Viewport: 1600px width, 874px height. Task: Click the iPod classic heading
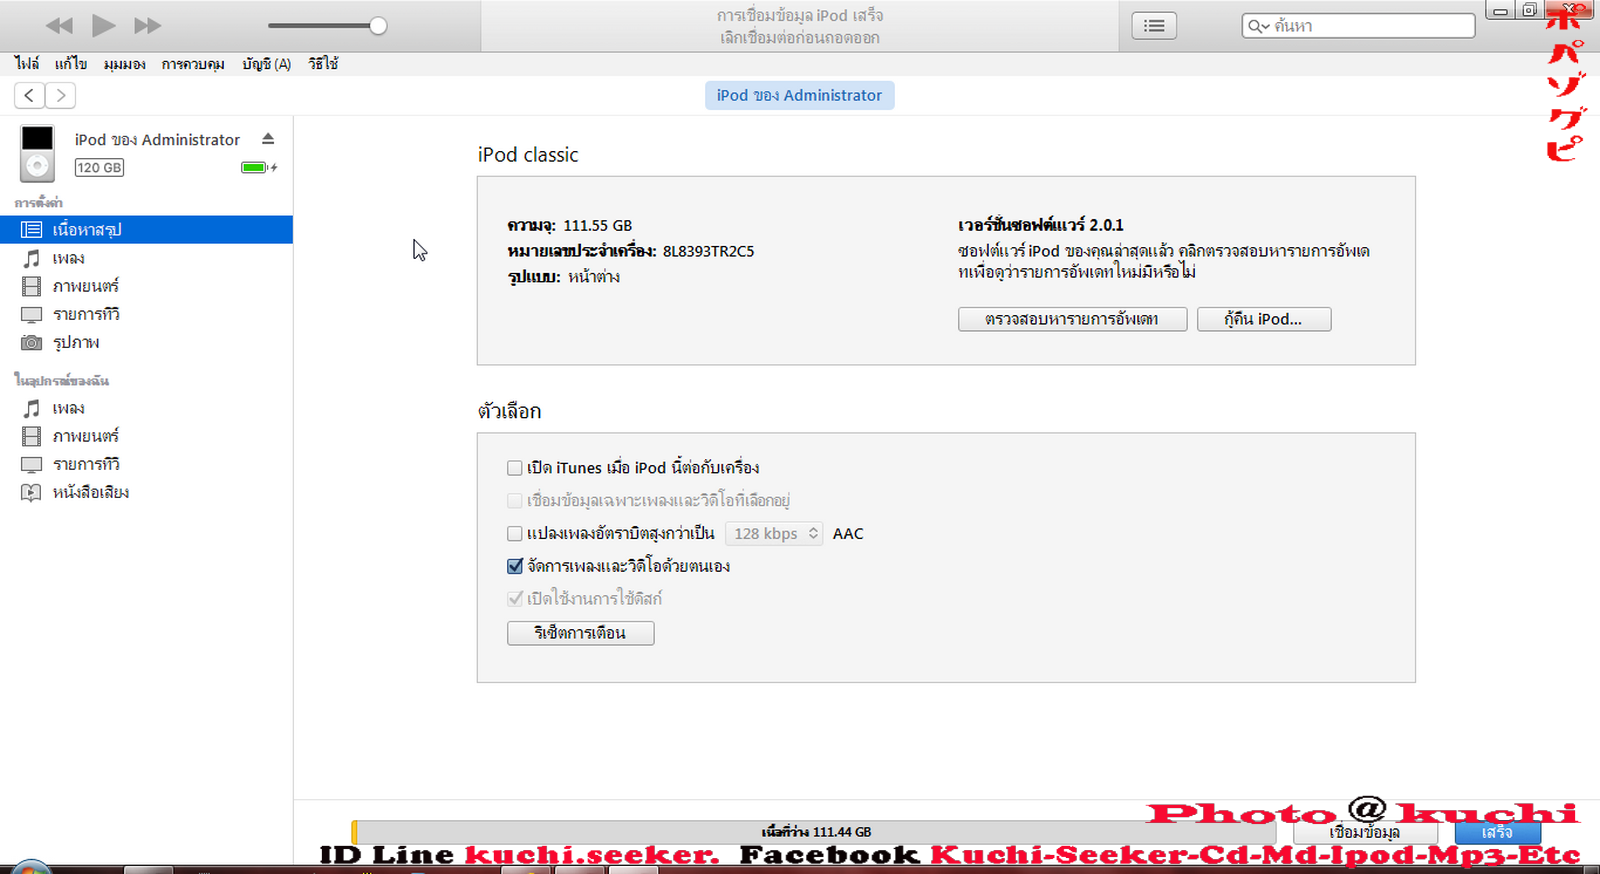(528, 155)
